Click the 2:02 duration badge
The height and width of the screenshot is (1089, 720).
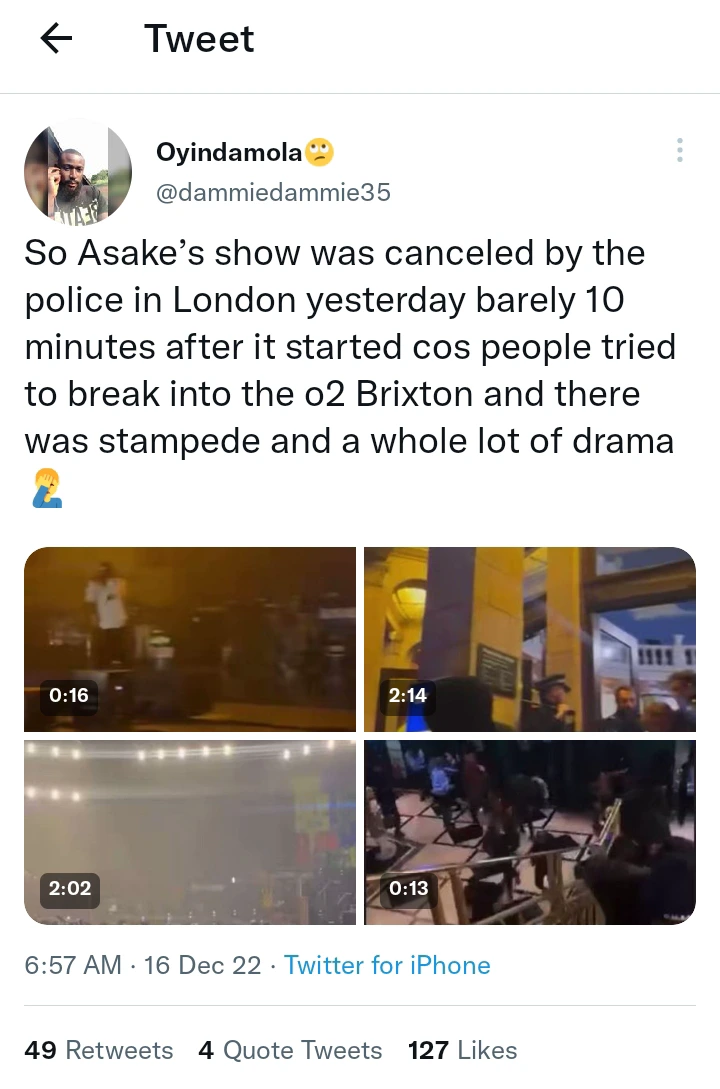[x=69, y=888]
